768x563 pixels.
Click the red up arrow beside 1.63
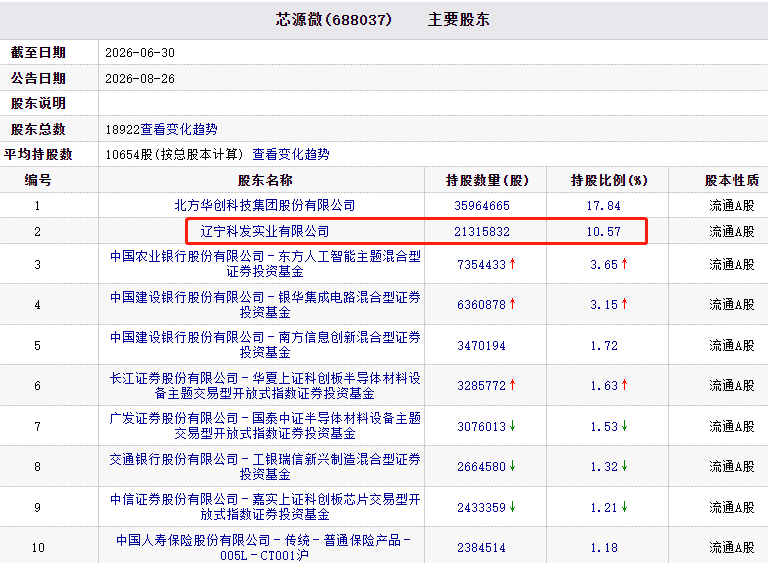coord(624,385)
